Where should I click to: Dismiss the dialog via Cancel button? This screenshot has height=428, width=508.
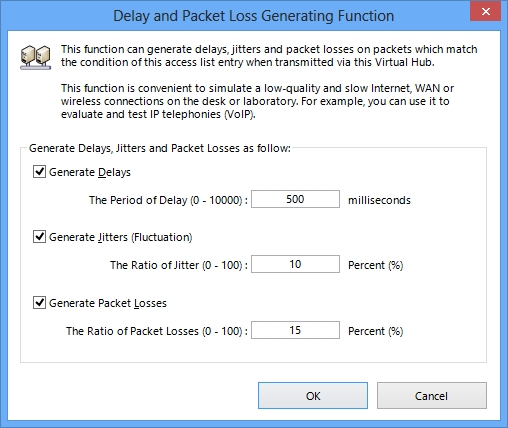click(432, 396)
